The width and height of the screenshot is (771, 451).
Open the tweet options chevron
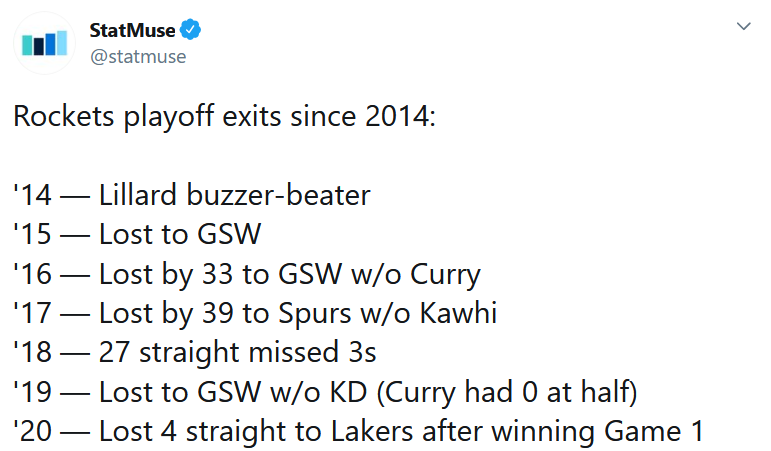(x=743, y=26)
